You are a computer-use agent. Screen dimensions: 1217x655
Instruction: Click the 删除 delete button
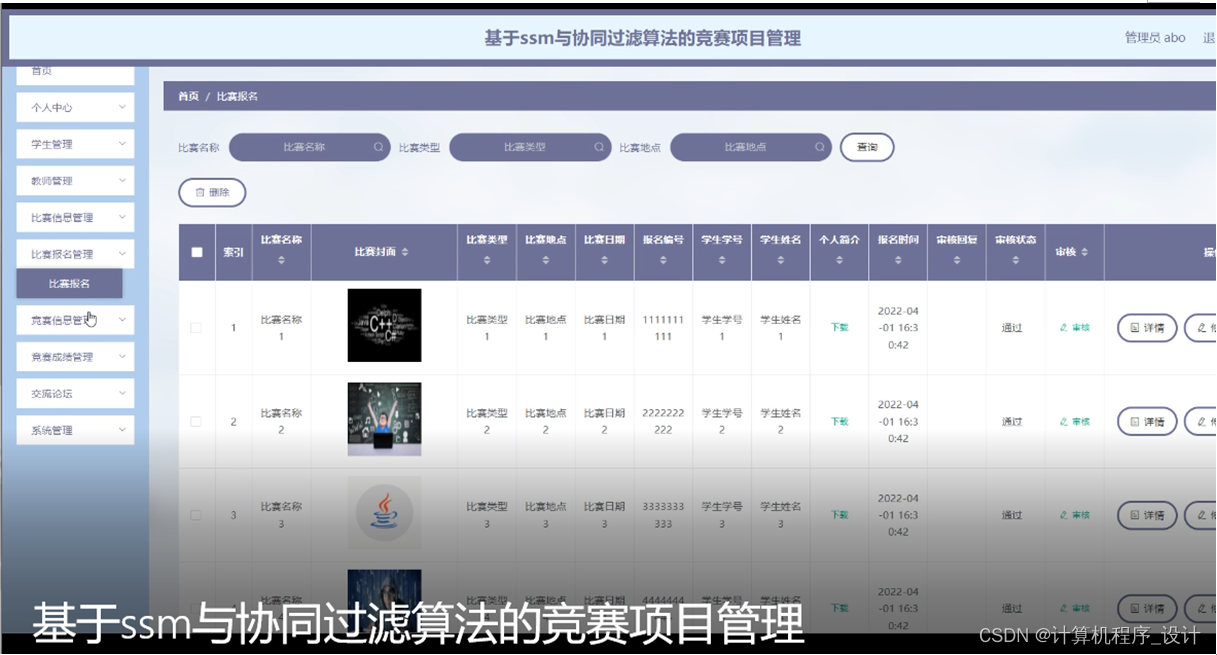(x=212, y=192)
